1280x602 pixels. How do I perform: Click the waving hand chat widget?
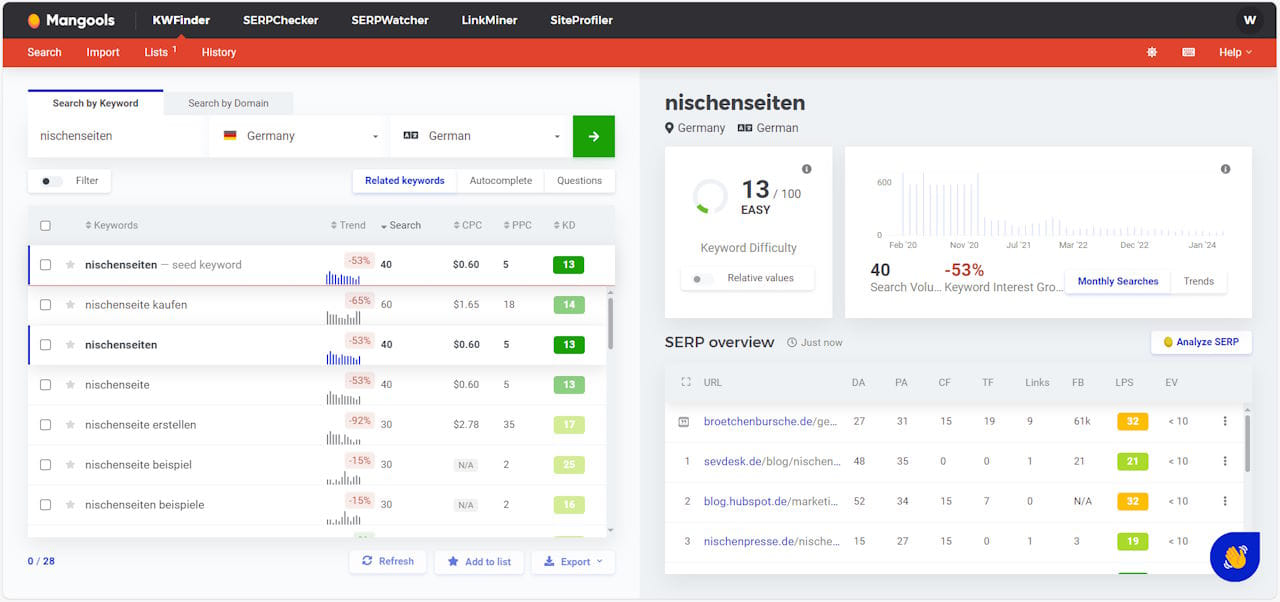[1234, 557]
